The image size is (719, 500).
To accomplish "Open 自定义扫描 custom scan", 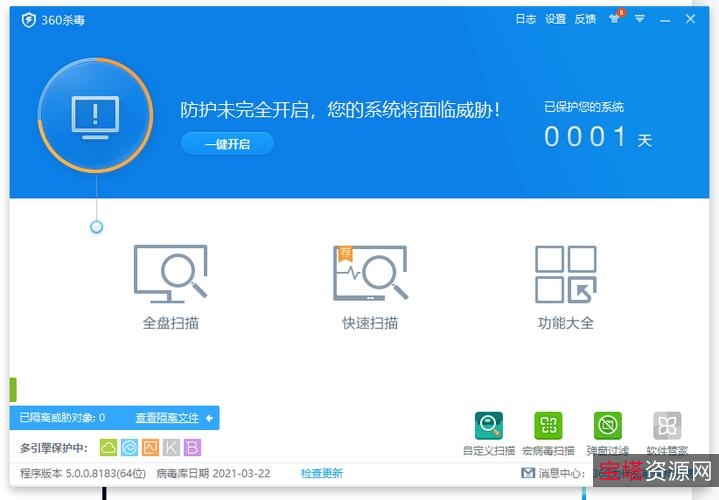I will click(x=489, y=433).
